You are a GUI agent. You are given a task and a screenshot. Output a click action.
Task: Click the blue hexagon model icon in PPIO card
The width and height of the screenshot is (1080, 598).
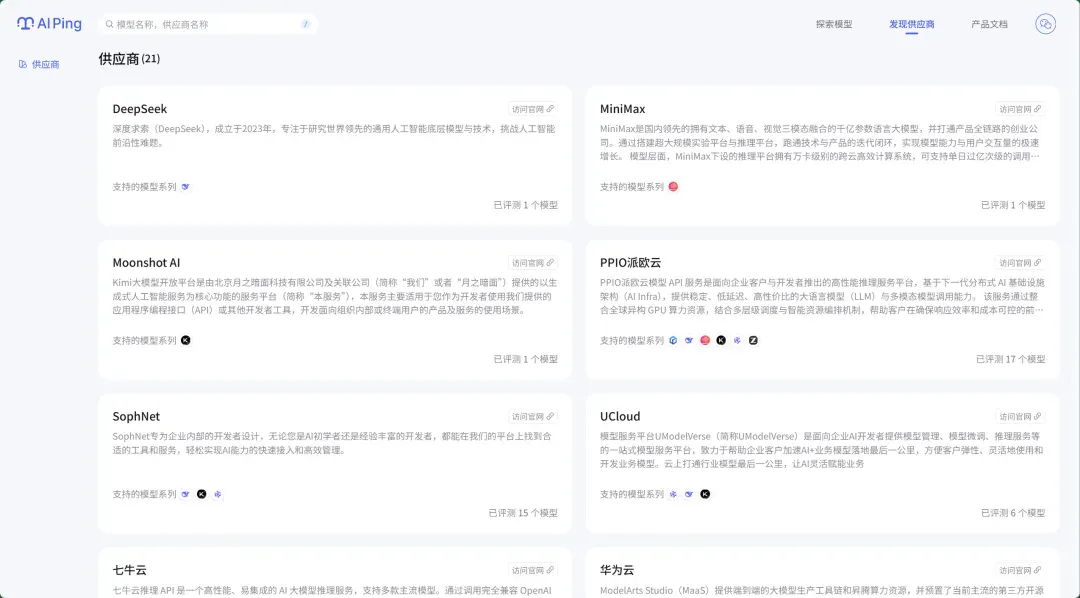pos(673,340)
